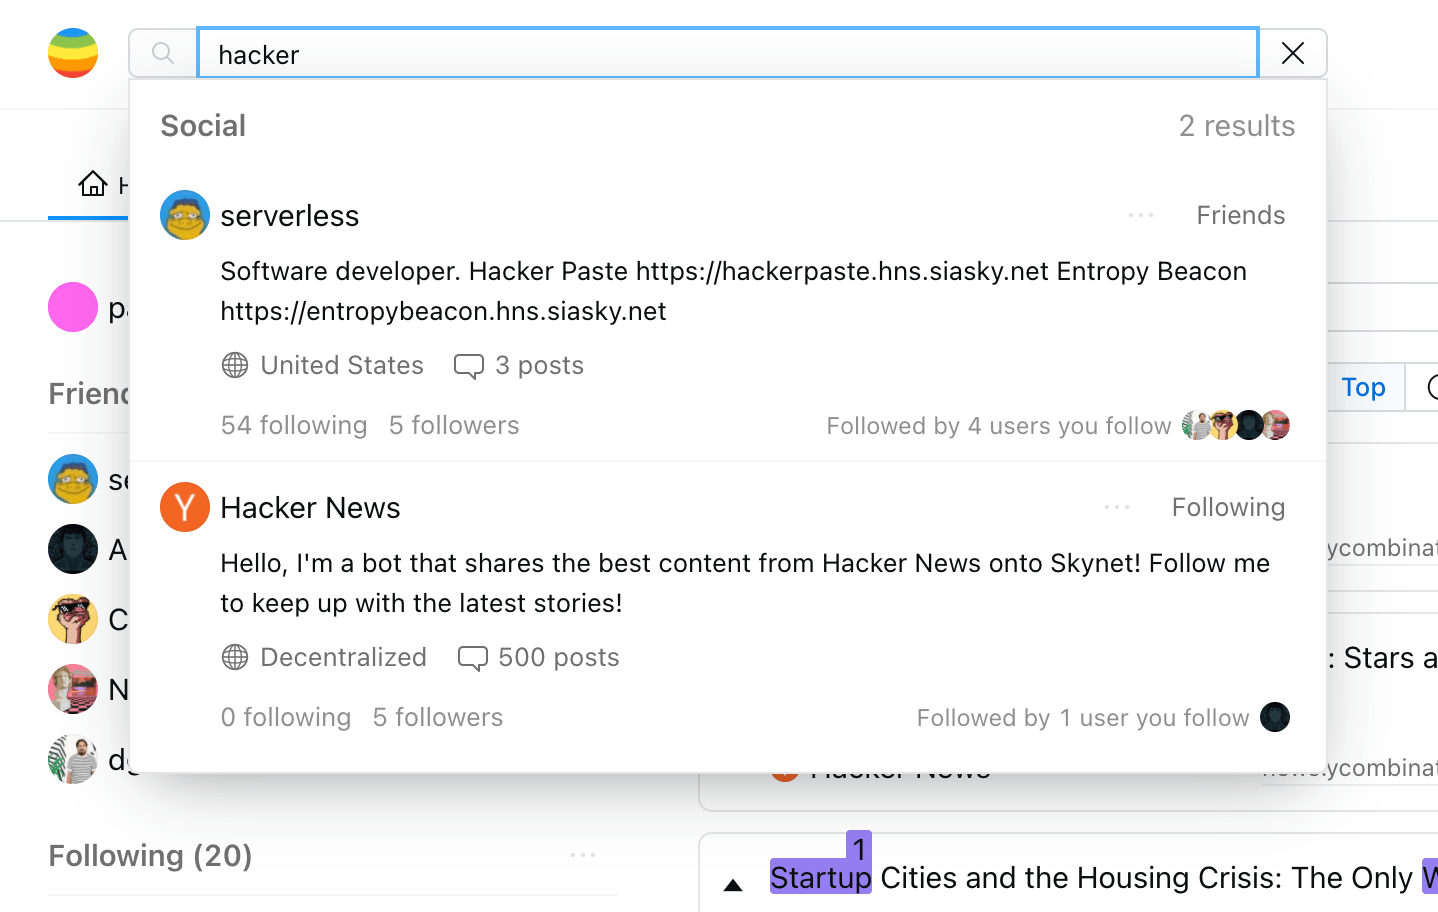Click "Followed by 4 users you follow" text
1438x912 pixels.
point(999,426)
